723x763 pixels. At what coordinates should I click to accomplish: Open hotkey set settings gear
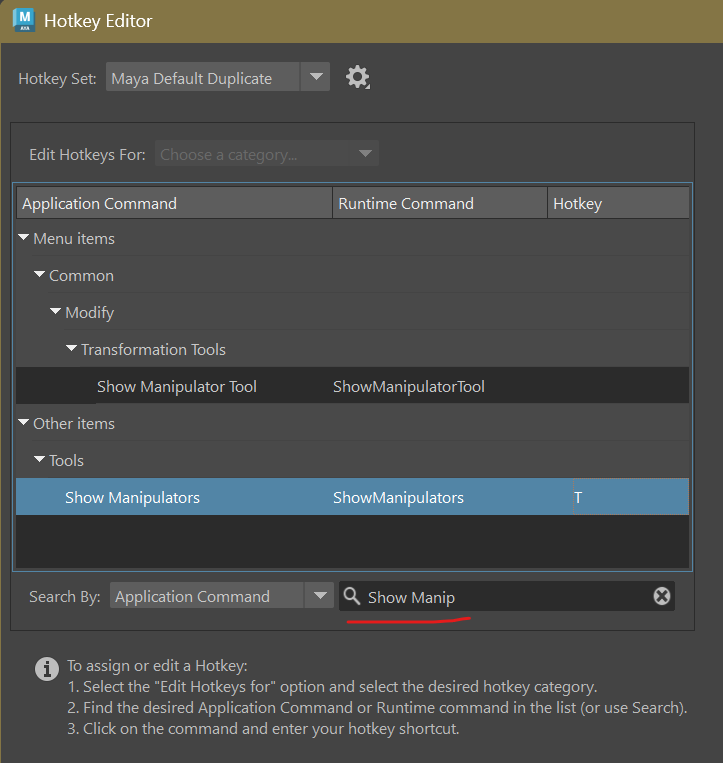(358, 77)
